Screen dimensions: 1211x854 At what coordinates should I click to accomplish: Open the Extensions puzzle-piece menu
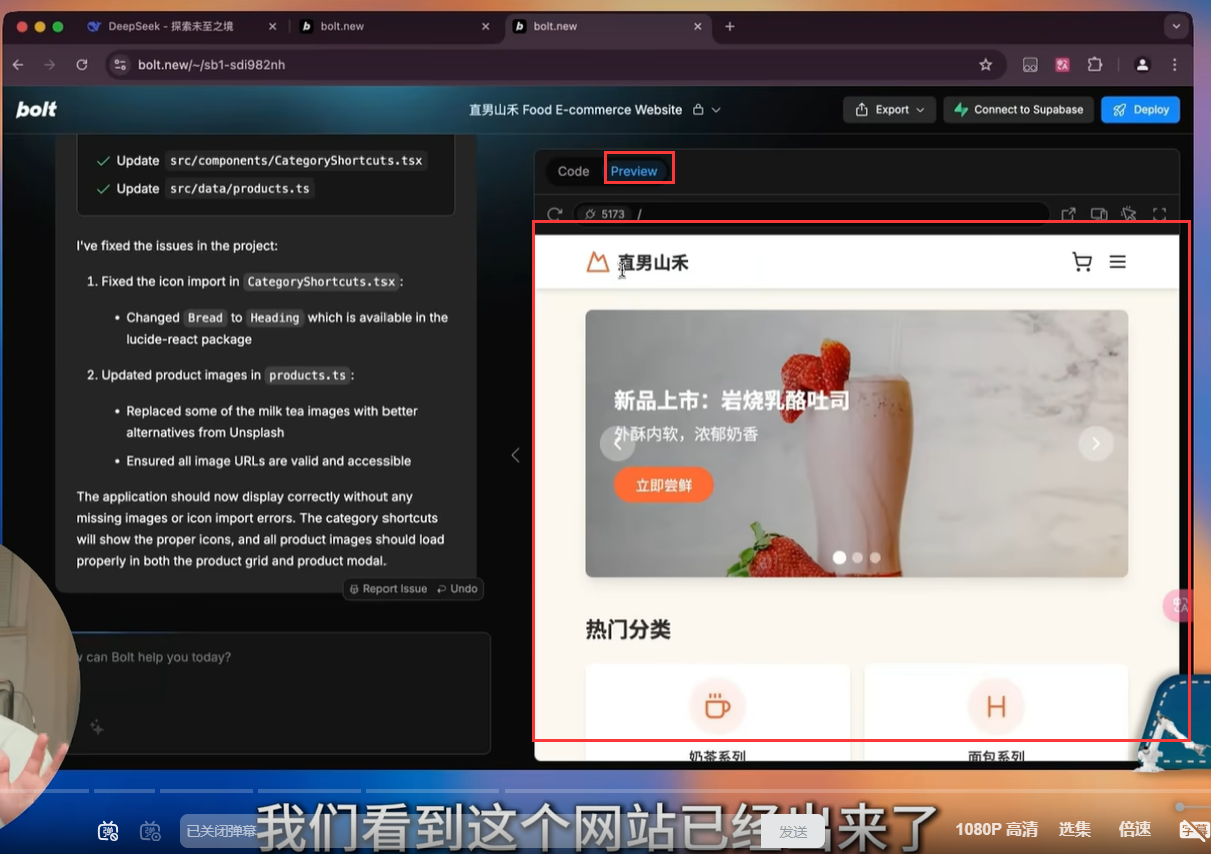click(1095, 65)
